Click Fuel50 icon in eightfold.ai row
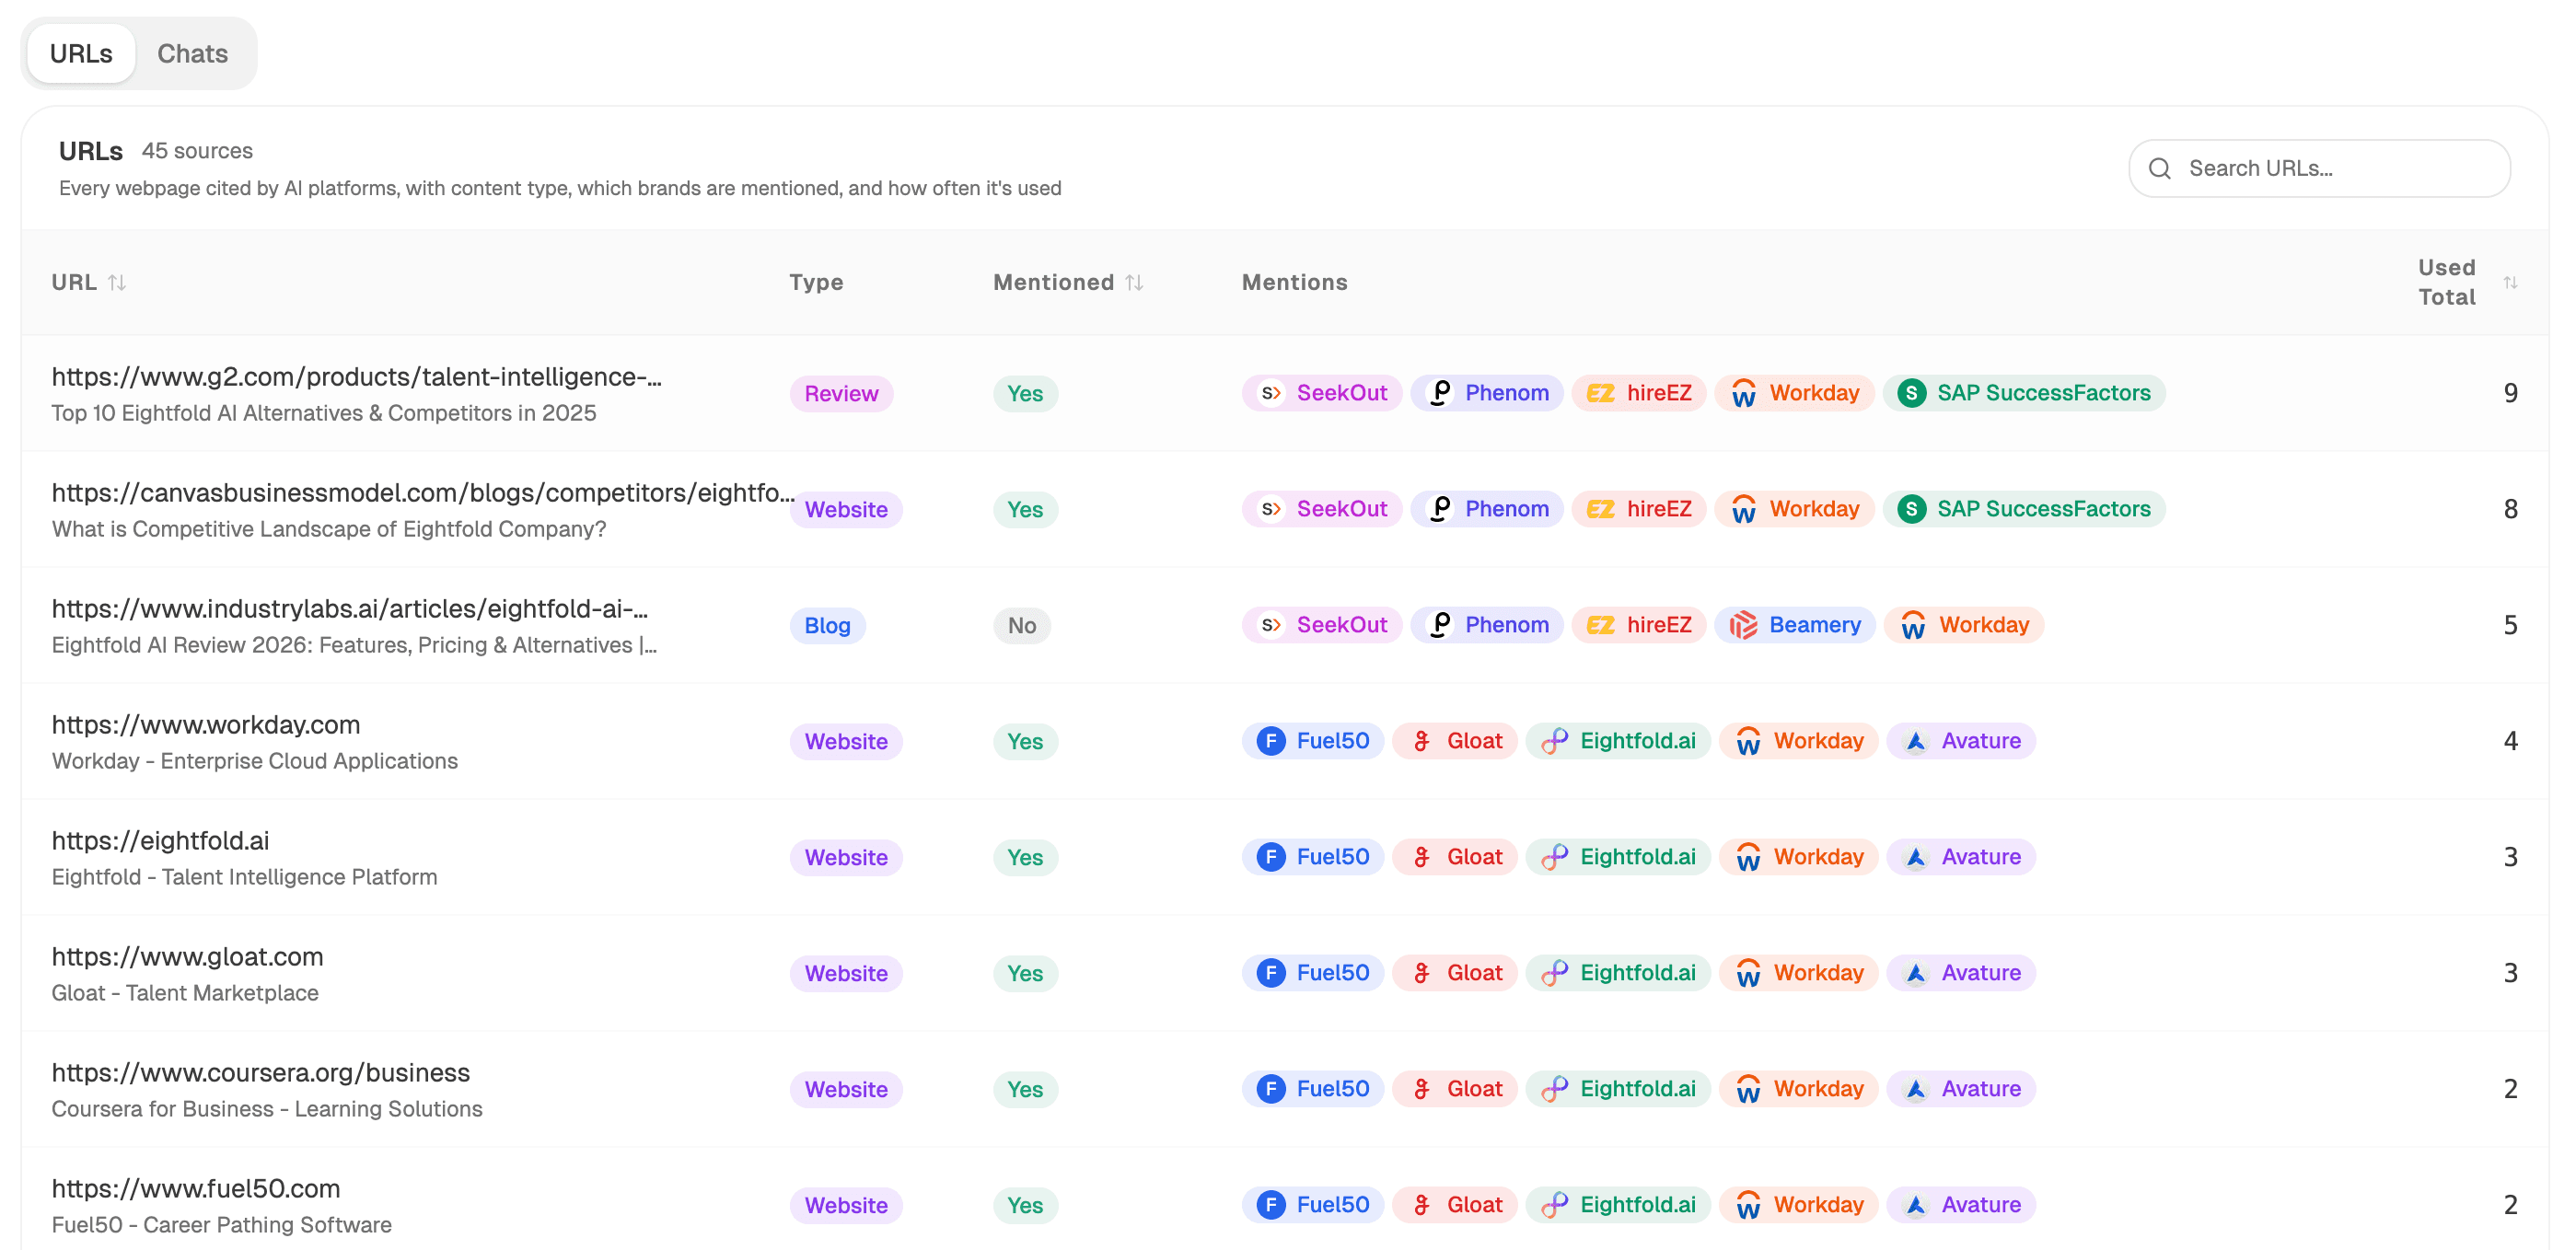The width and height of the screenshot is (2576, 1250). click(x=1270, y=857)
